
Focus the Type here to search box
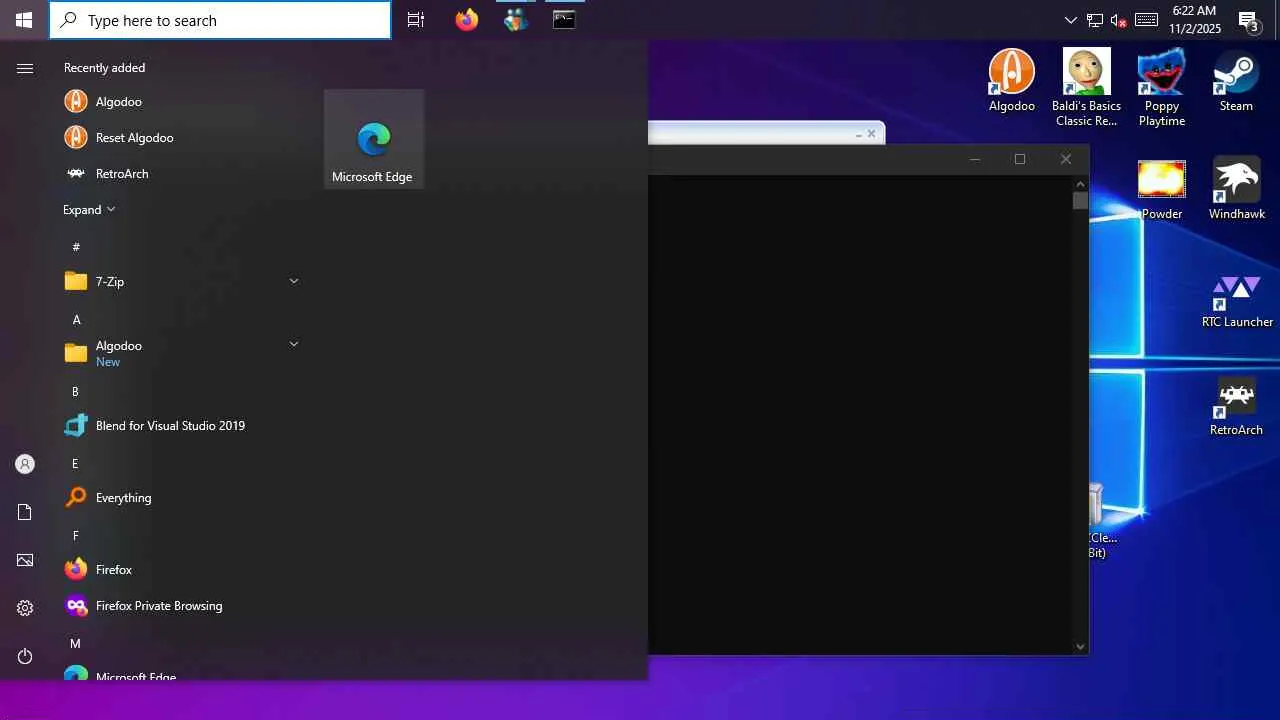tap(220, 20)
